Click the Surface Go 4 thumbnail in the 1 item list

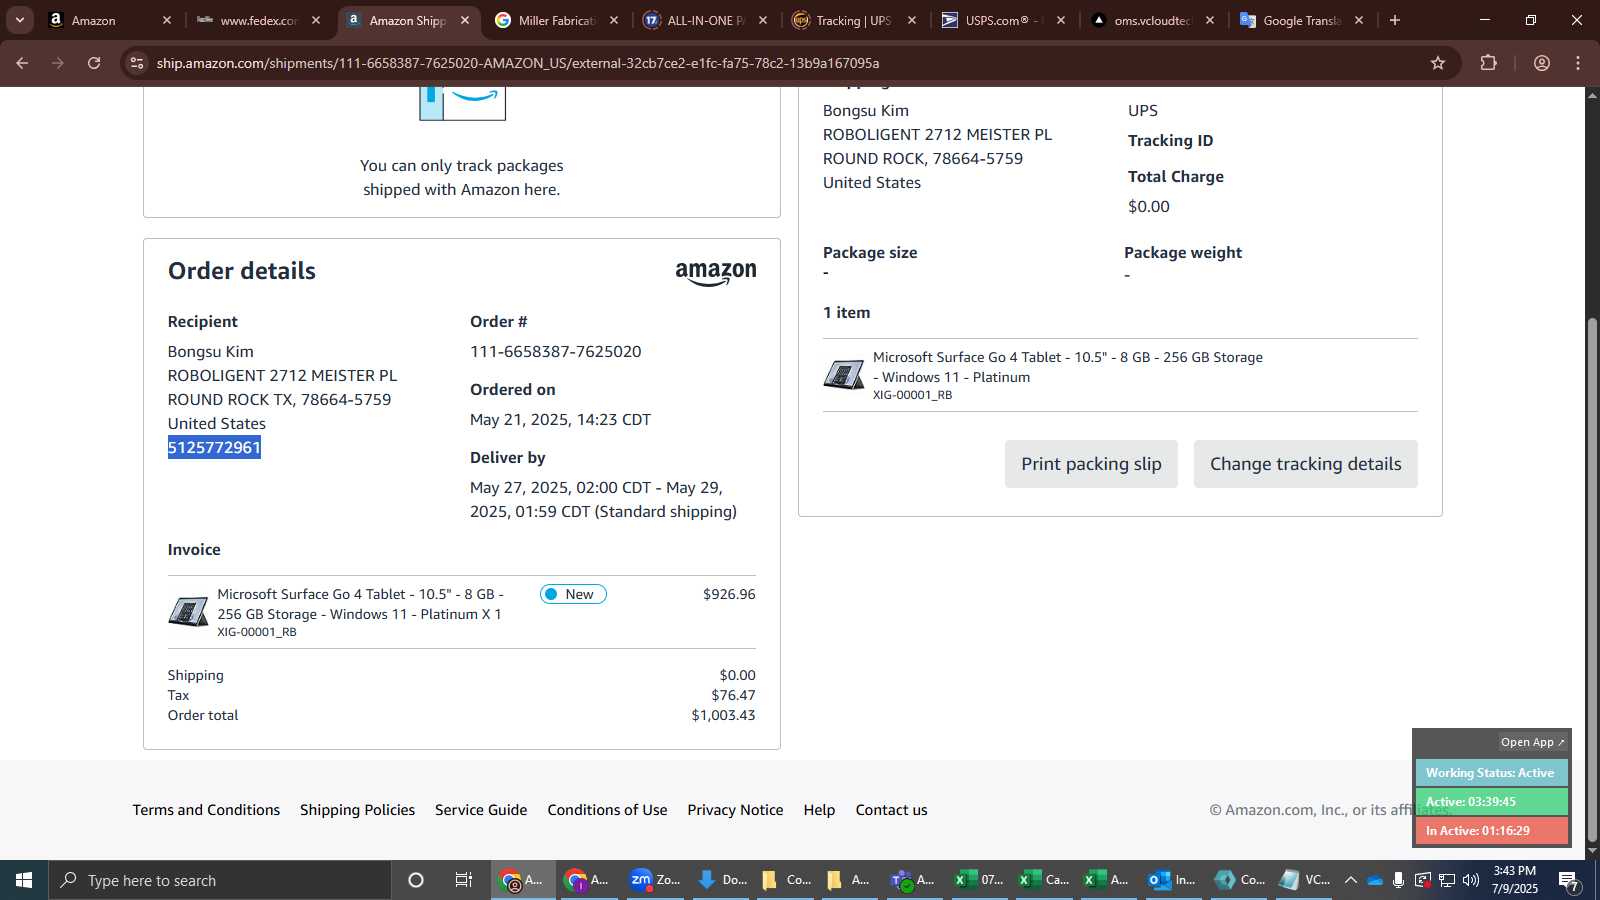tap(843, 375)
